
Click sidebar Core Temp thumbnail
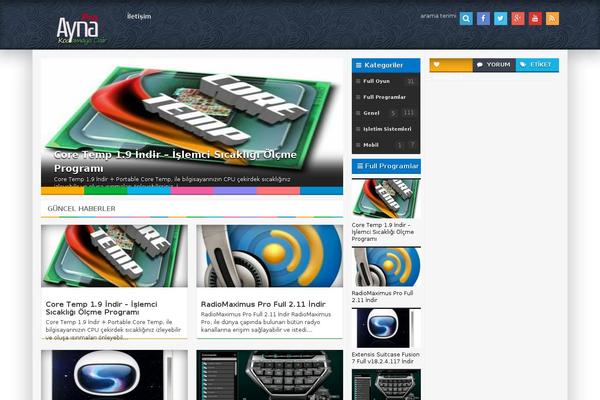coord(386,198)
